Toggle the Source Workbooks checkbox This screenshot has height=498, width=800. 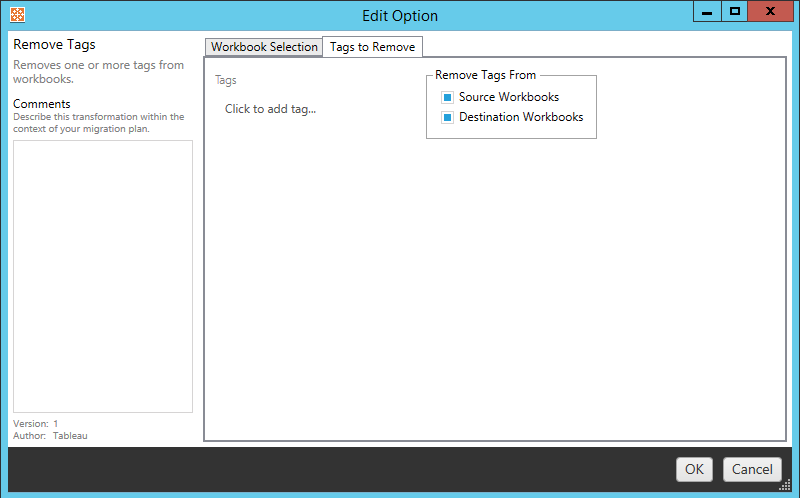pyautogui.click(x=448, y=98)
